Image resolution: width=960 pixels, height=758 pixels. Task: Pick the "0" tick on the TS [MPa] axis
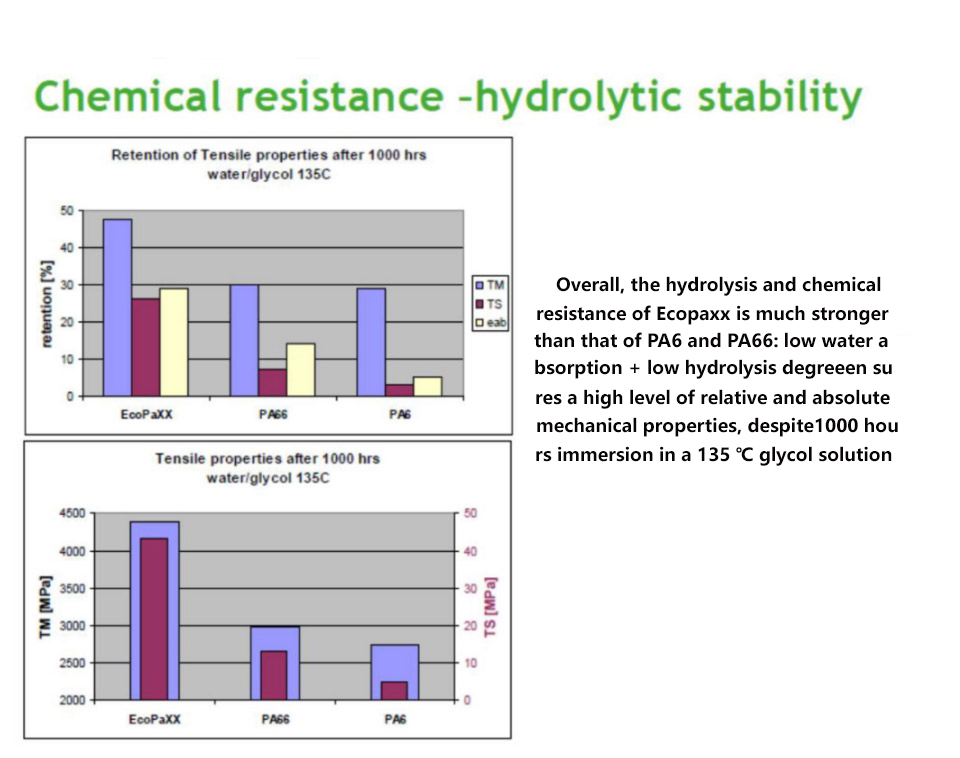coord(467,700)
